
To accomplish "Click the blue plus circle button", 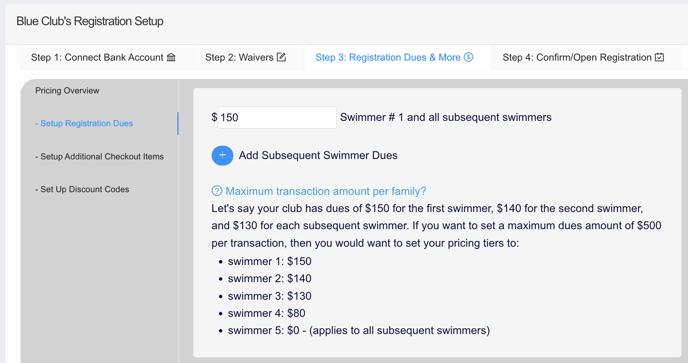I will click(222, 155).
